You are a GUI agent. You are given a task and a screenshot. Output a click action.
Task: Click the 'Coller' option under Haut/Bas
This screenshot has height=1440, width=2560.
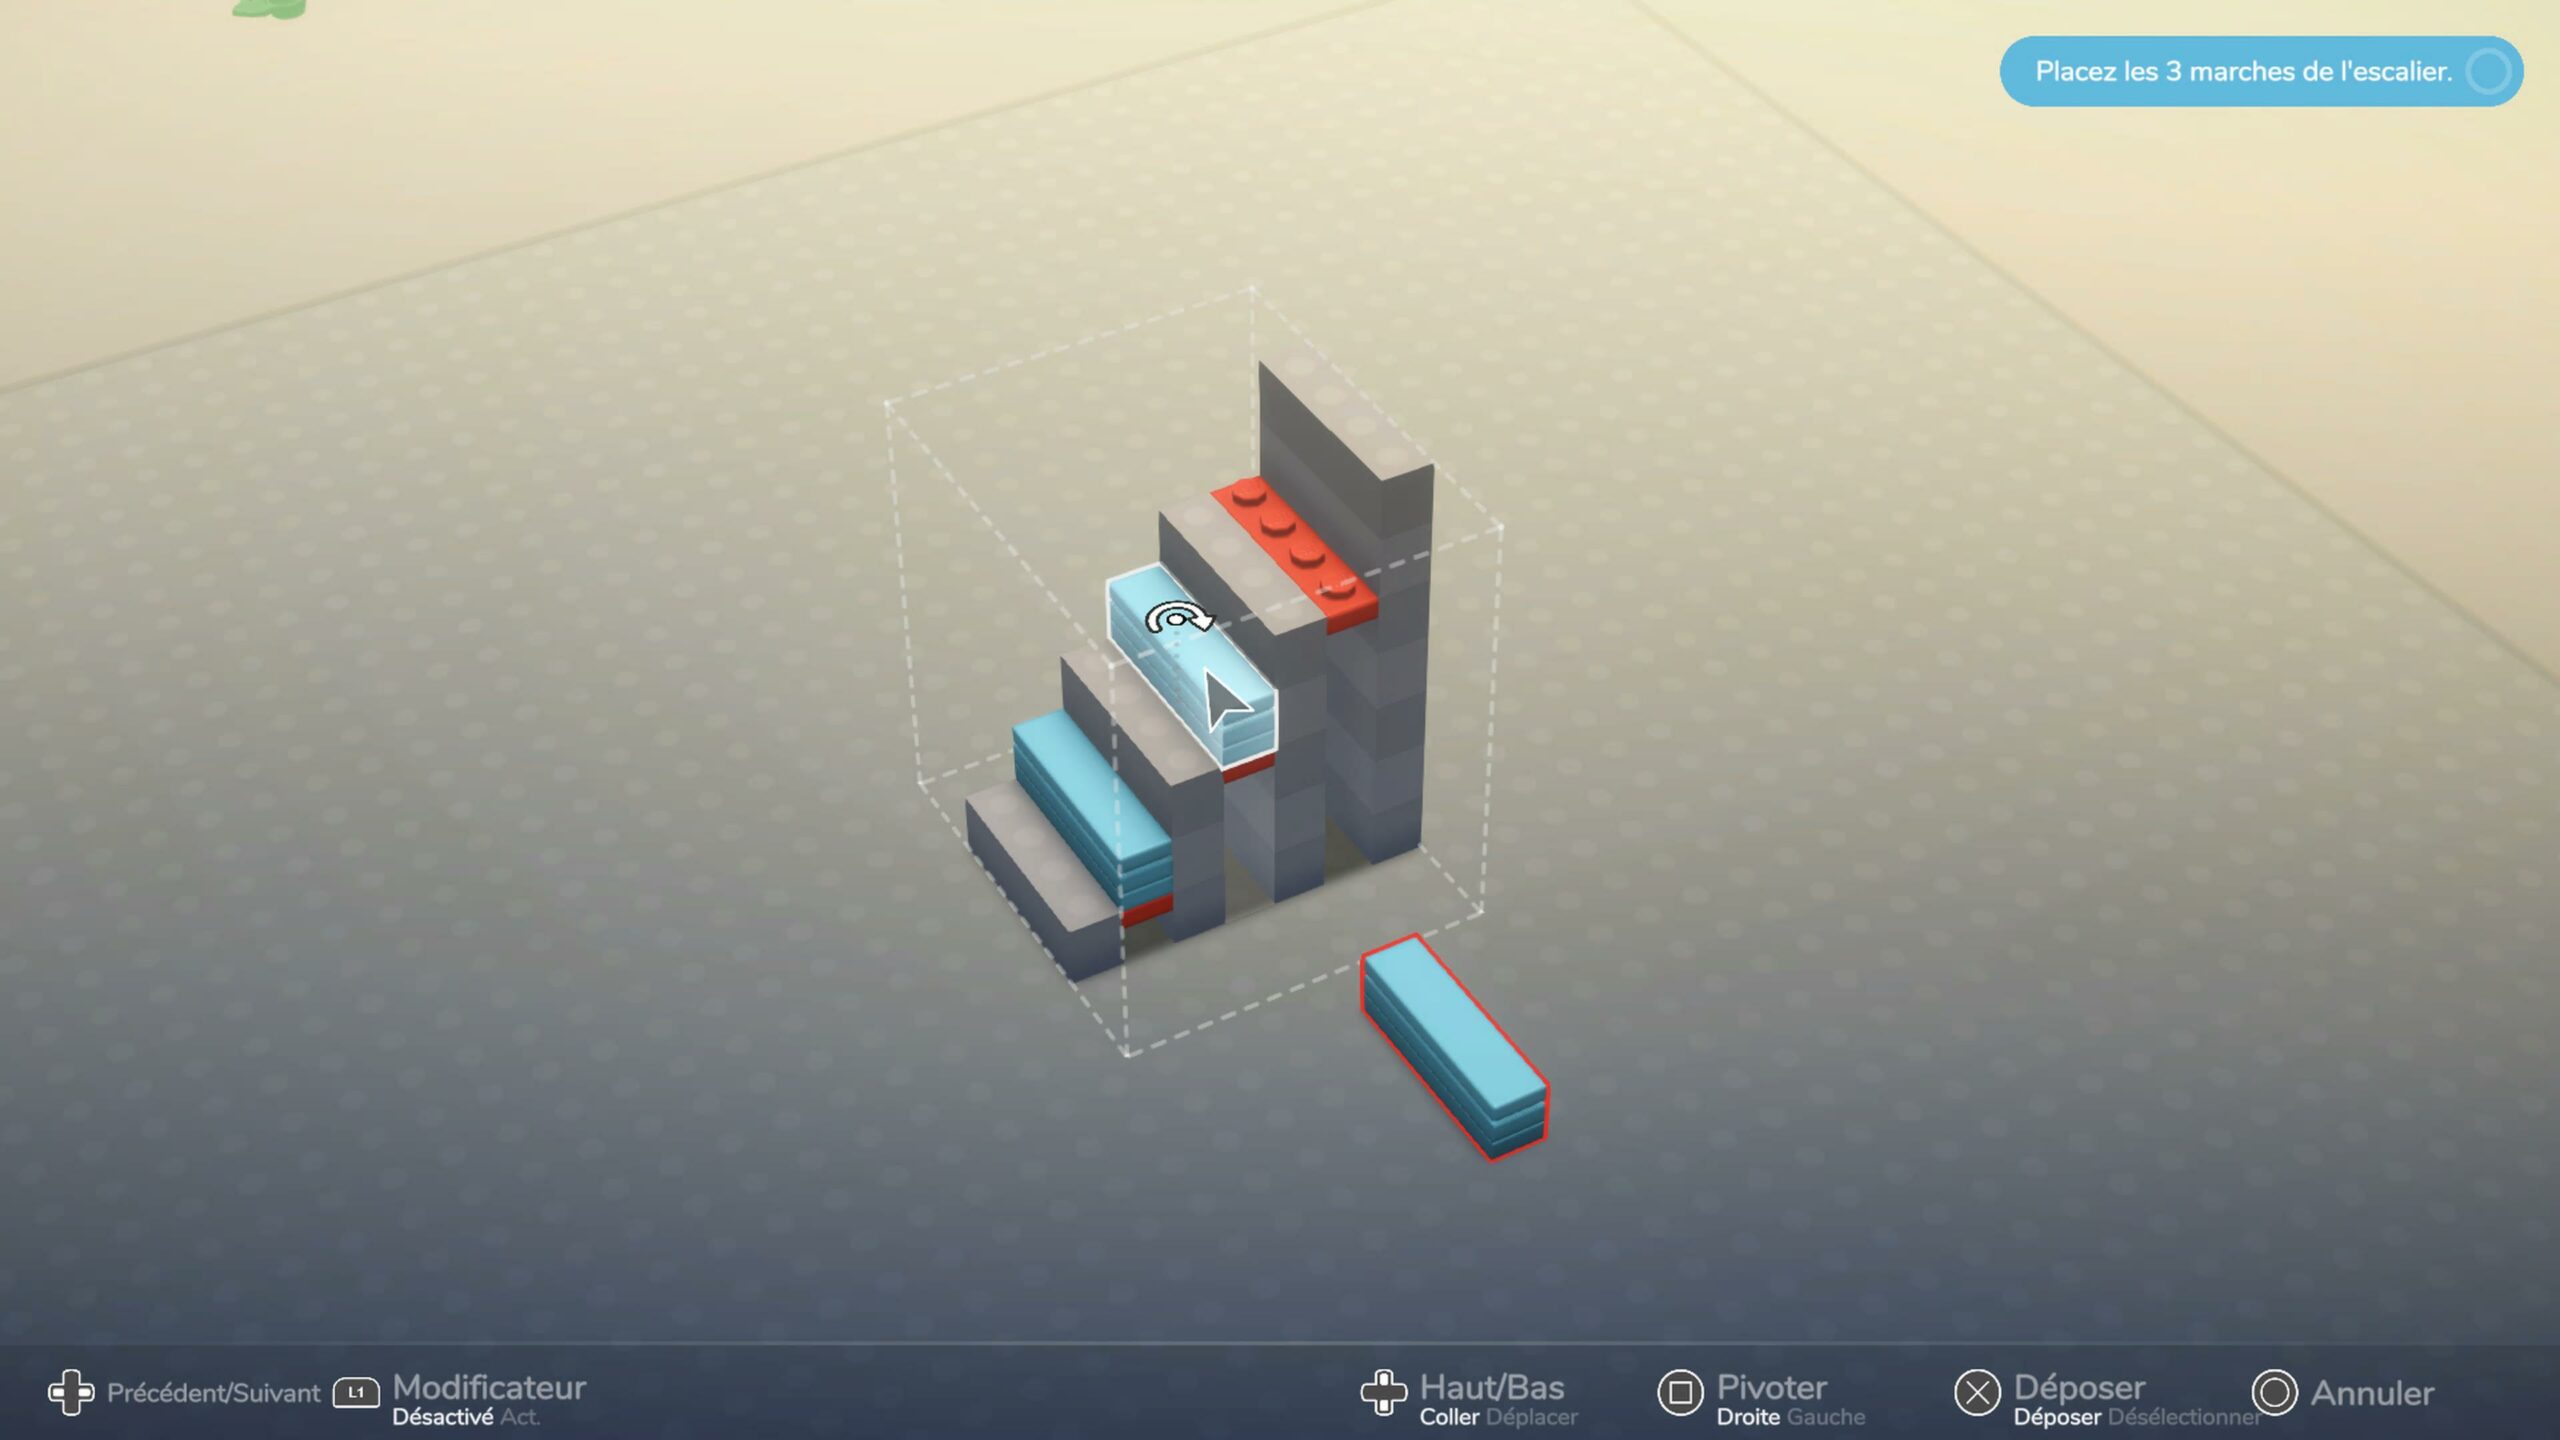pos(1449,1417)
